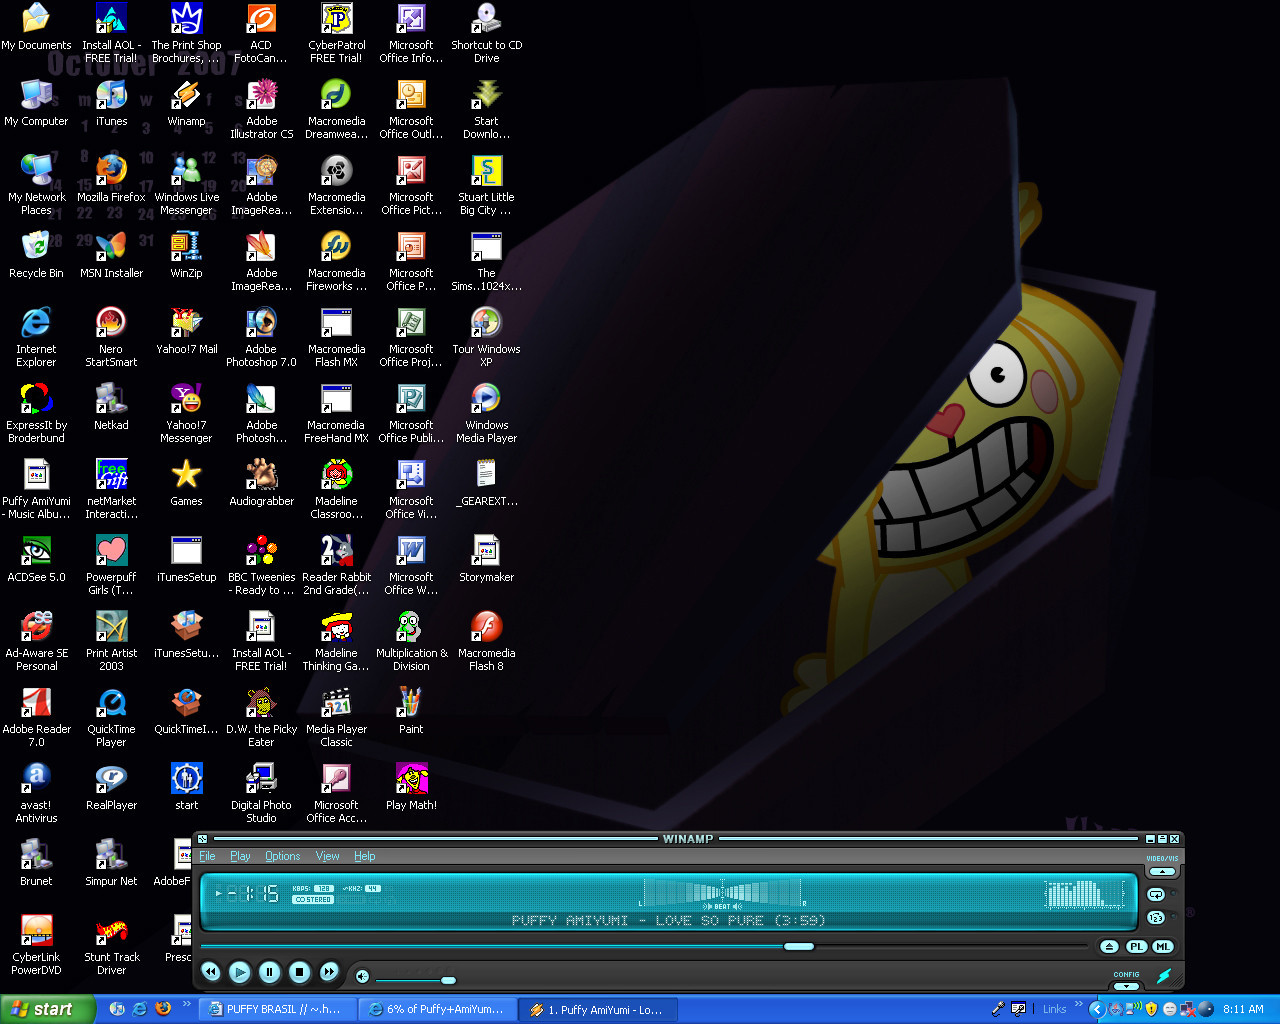The image size is (1280, 1024).
Task: Expand the taskbar Links toolbar chevron
Action: (x=1079, y=1005)
